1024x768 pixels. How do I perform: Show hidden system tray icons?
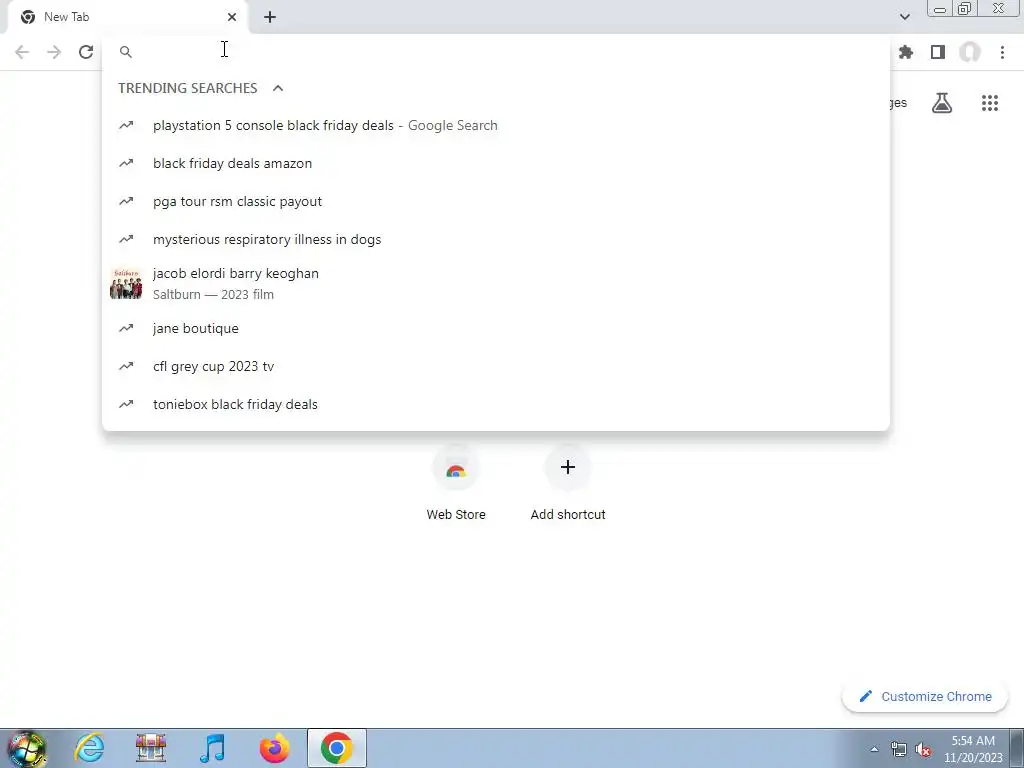pos(874,750)
